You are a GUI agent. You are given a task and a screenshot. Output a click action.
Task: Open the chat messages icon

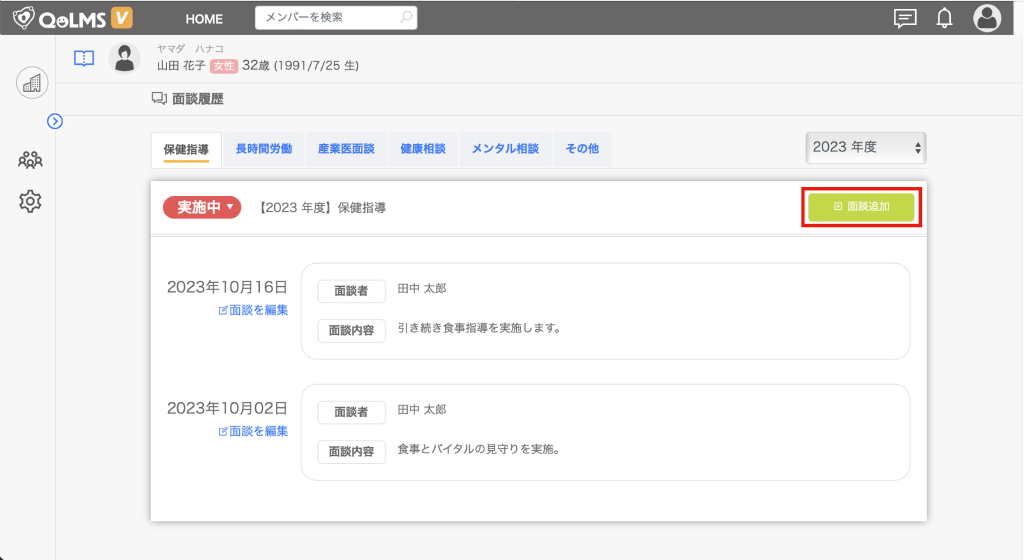(905, 18)
